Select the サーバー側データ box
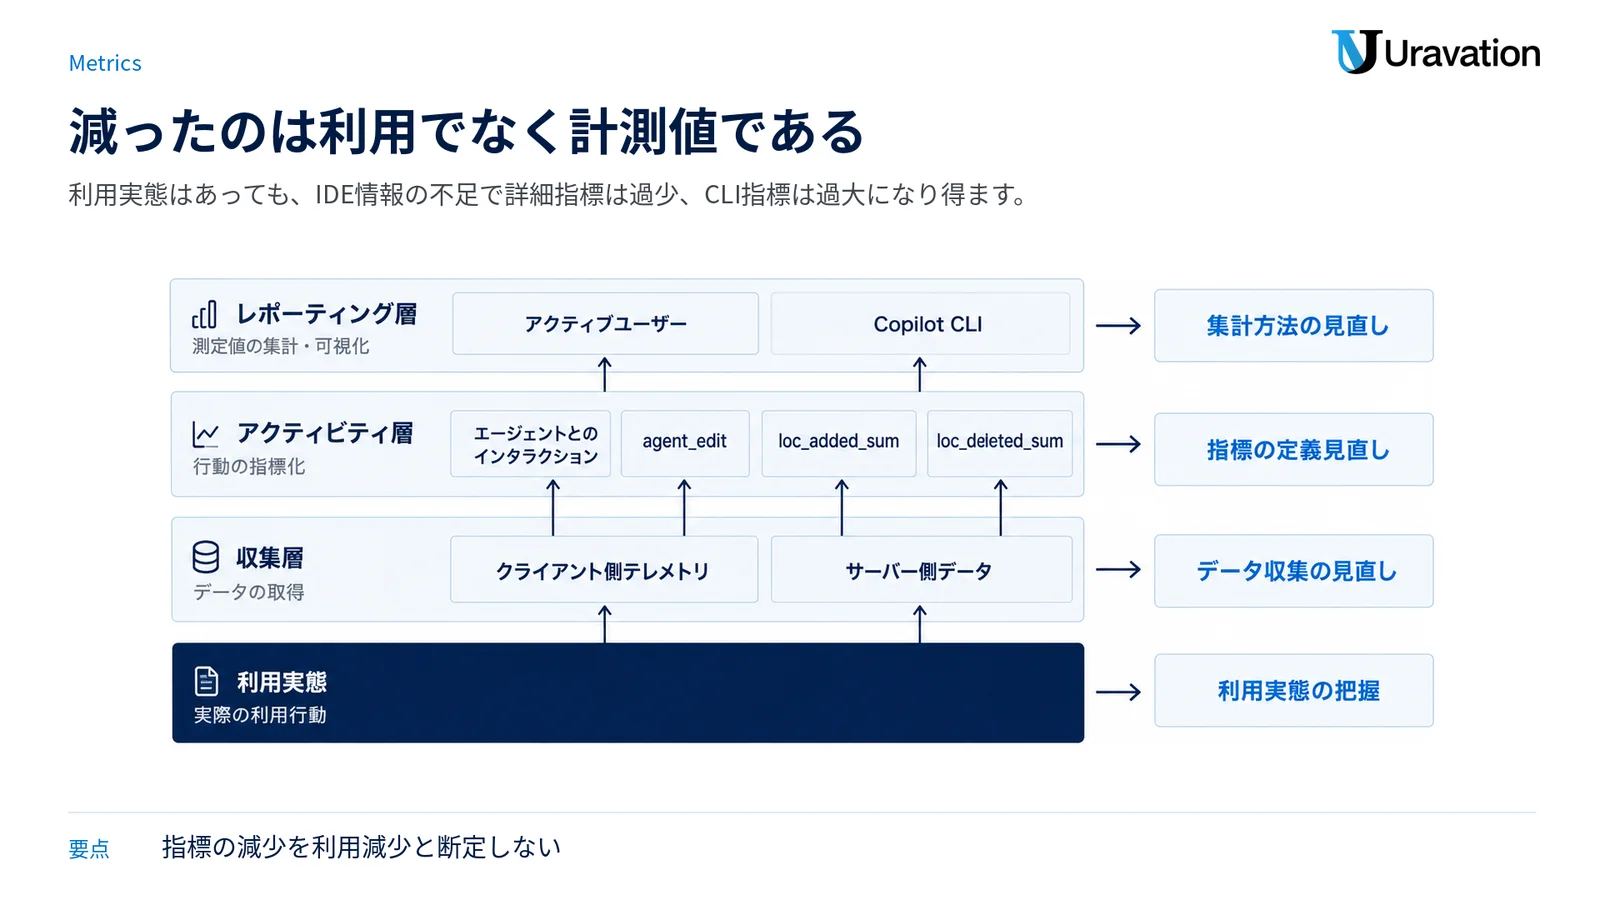 (x=921, y=570)
